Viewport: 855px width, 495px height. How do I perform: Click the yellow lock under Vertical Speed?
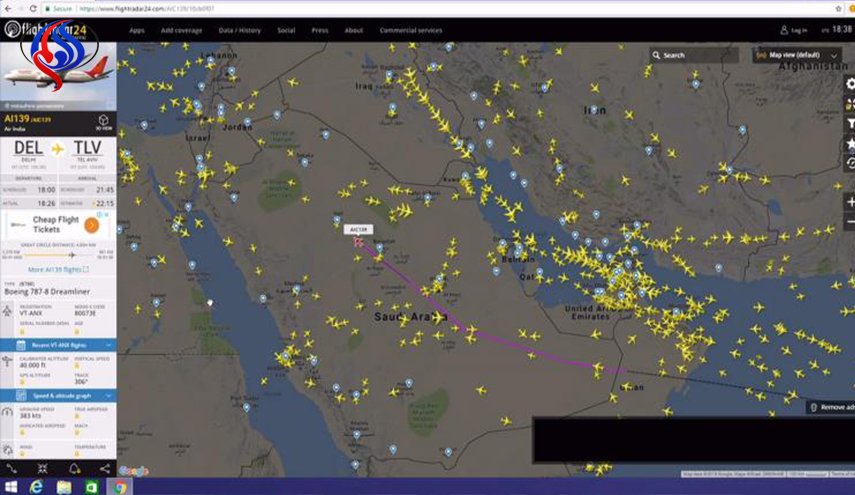[77, 366]
